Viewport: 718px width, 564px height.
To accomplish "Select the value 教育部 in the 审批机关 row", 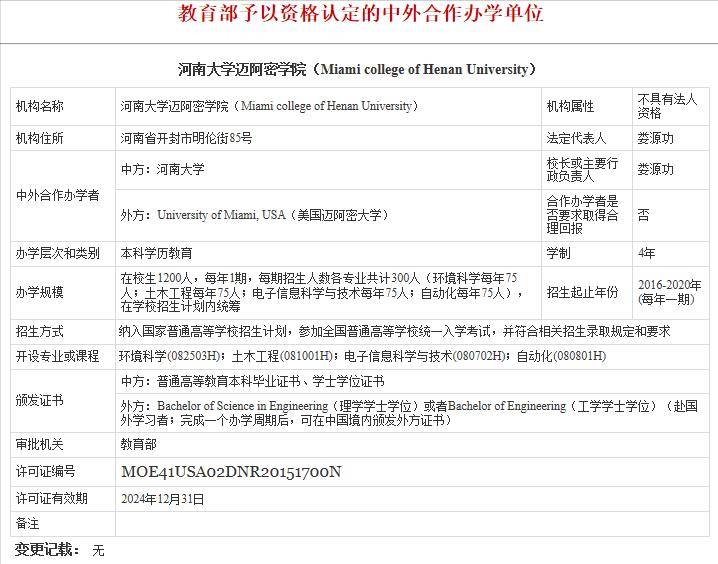I will [138, 444].
